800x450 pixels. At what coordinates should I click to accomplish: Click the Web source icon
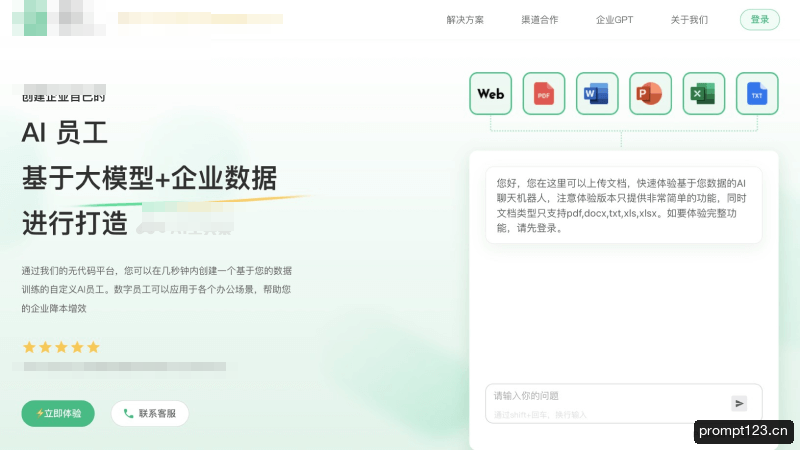pyautogui.click(x=490, y=93)
